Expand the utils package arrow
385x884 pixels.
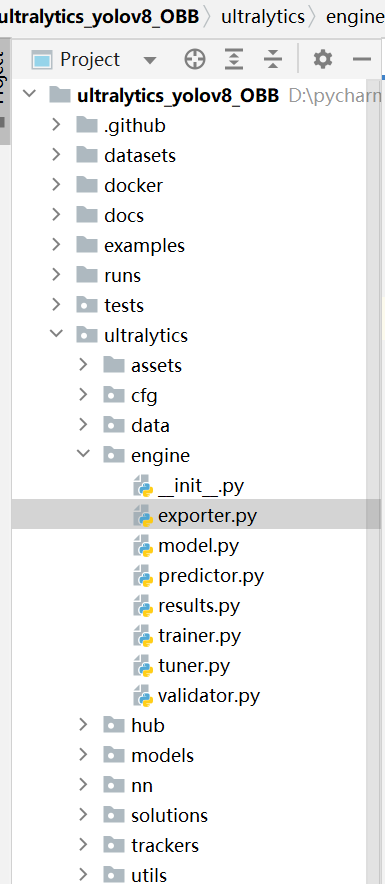coord(83,875)
